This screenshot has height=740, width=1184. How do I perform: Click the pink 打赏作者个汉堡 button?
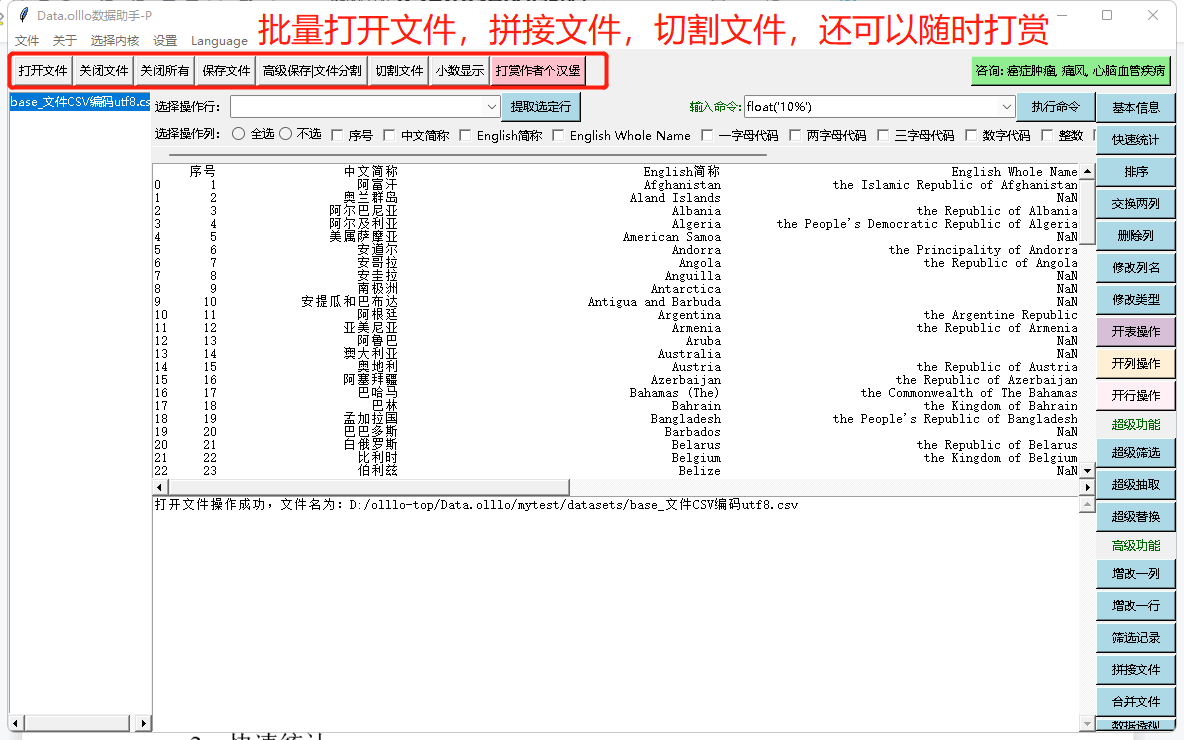(537, 71)
